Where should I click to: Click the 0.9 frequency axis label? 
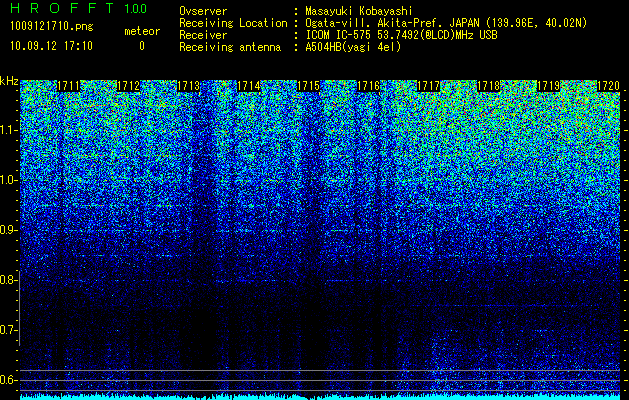pos(8,230)
